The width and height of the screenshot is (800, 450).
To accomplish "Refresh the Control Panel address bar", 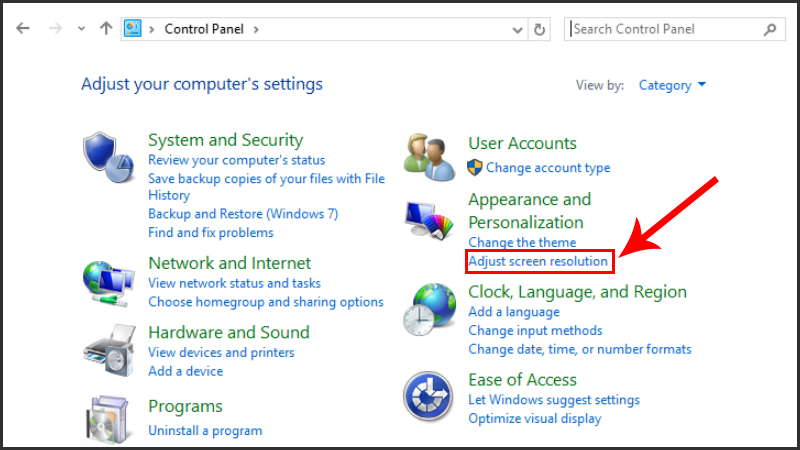I will click(541, 29).
